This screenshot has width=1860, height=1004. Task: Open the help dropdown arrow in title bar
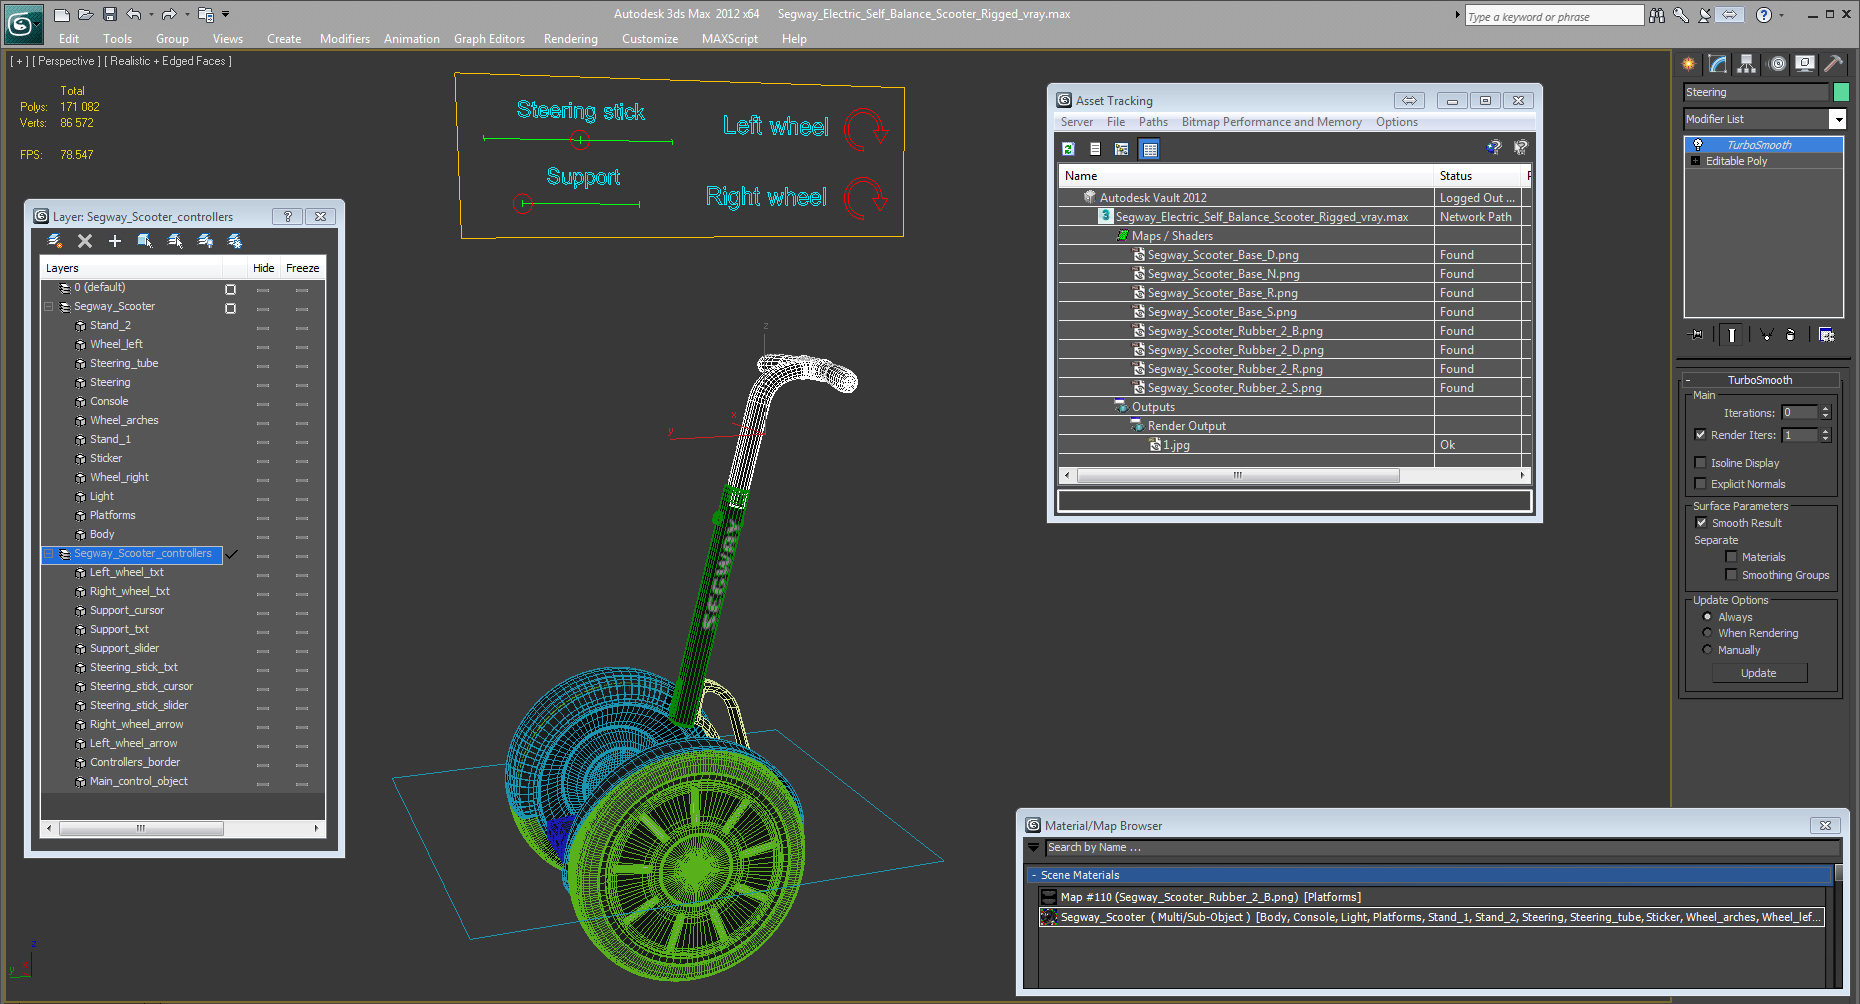point(1781,15)
